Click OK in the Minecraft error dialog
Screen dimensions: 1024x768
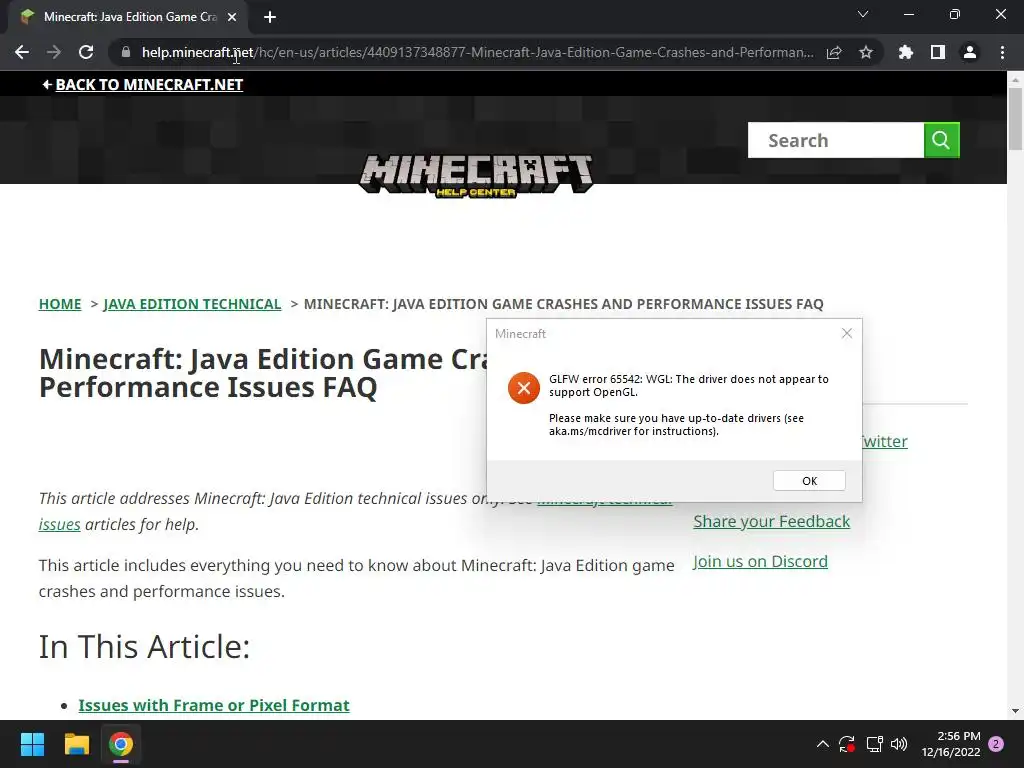809,481
